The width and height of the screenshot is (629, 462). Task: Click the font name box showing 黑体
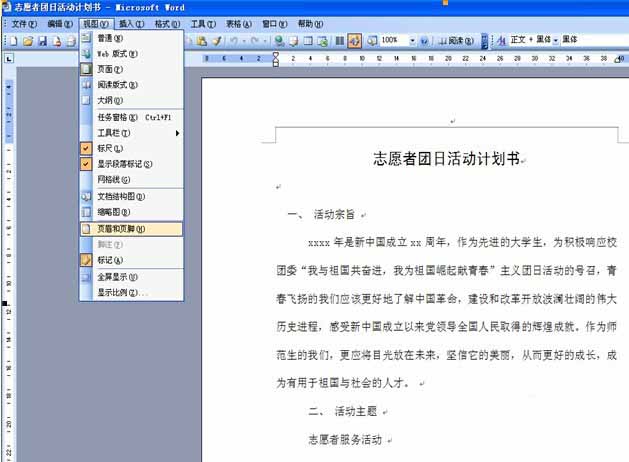pos(594,39)
